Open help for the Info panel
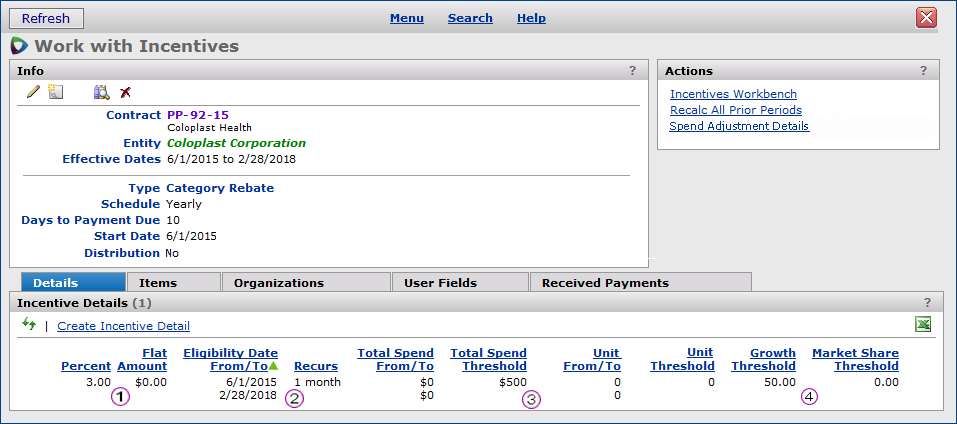The width and height of the screenshot is (957, 424). pos(632,71)
